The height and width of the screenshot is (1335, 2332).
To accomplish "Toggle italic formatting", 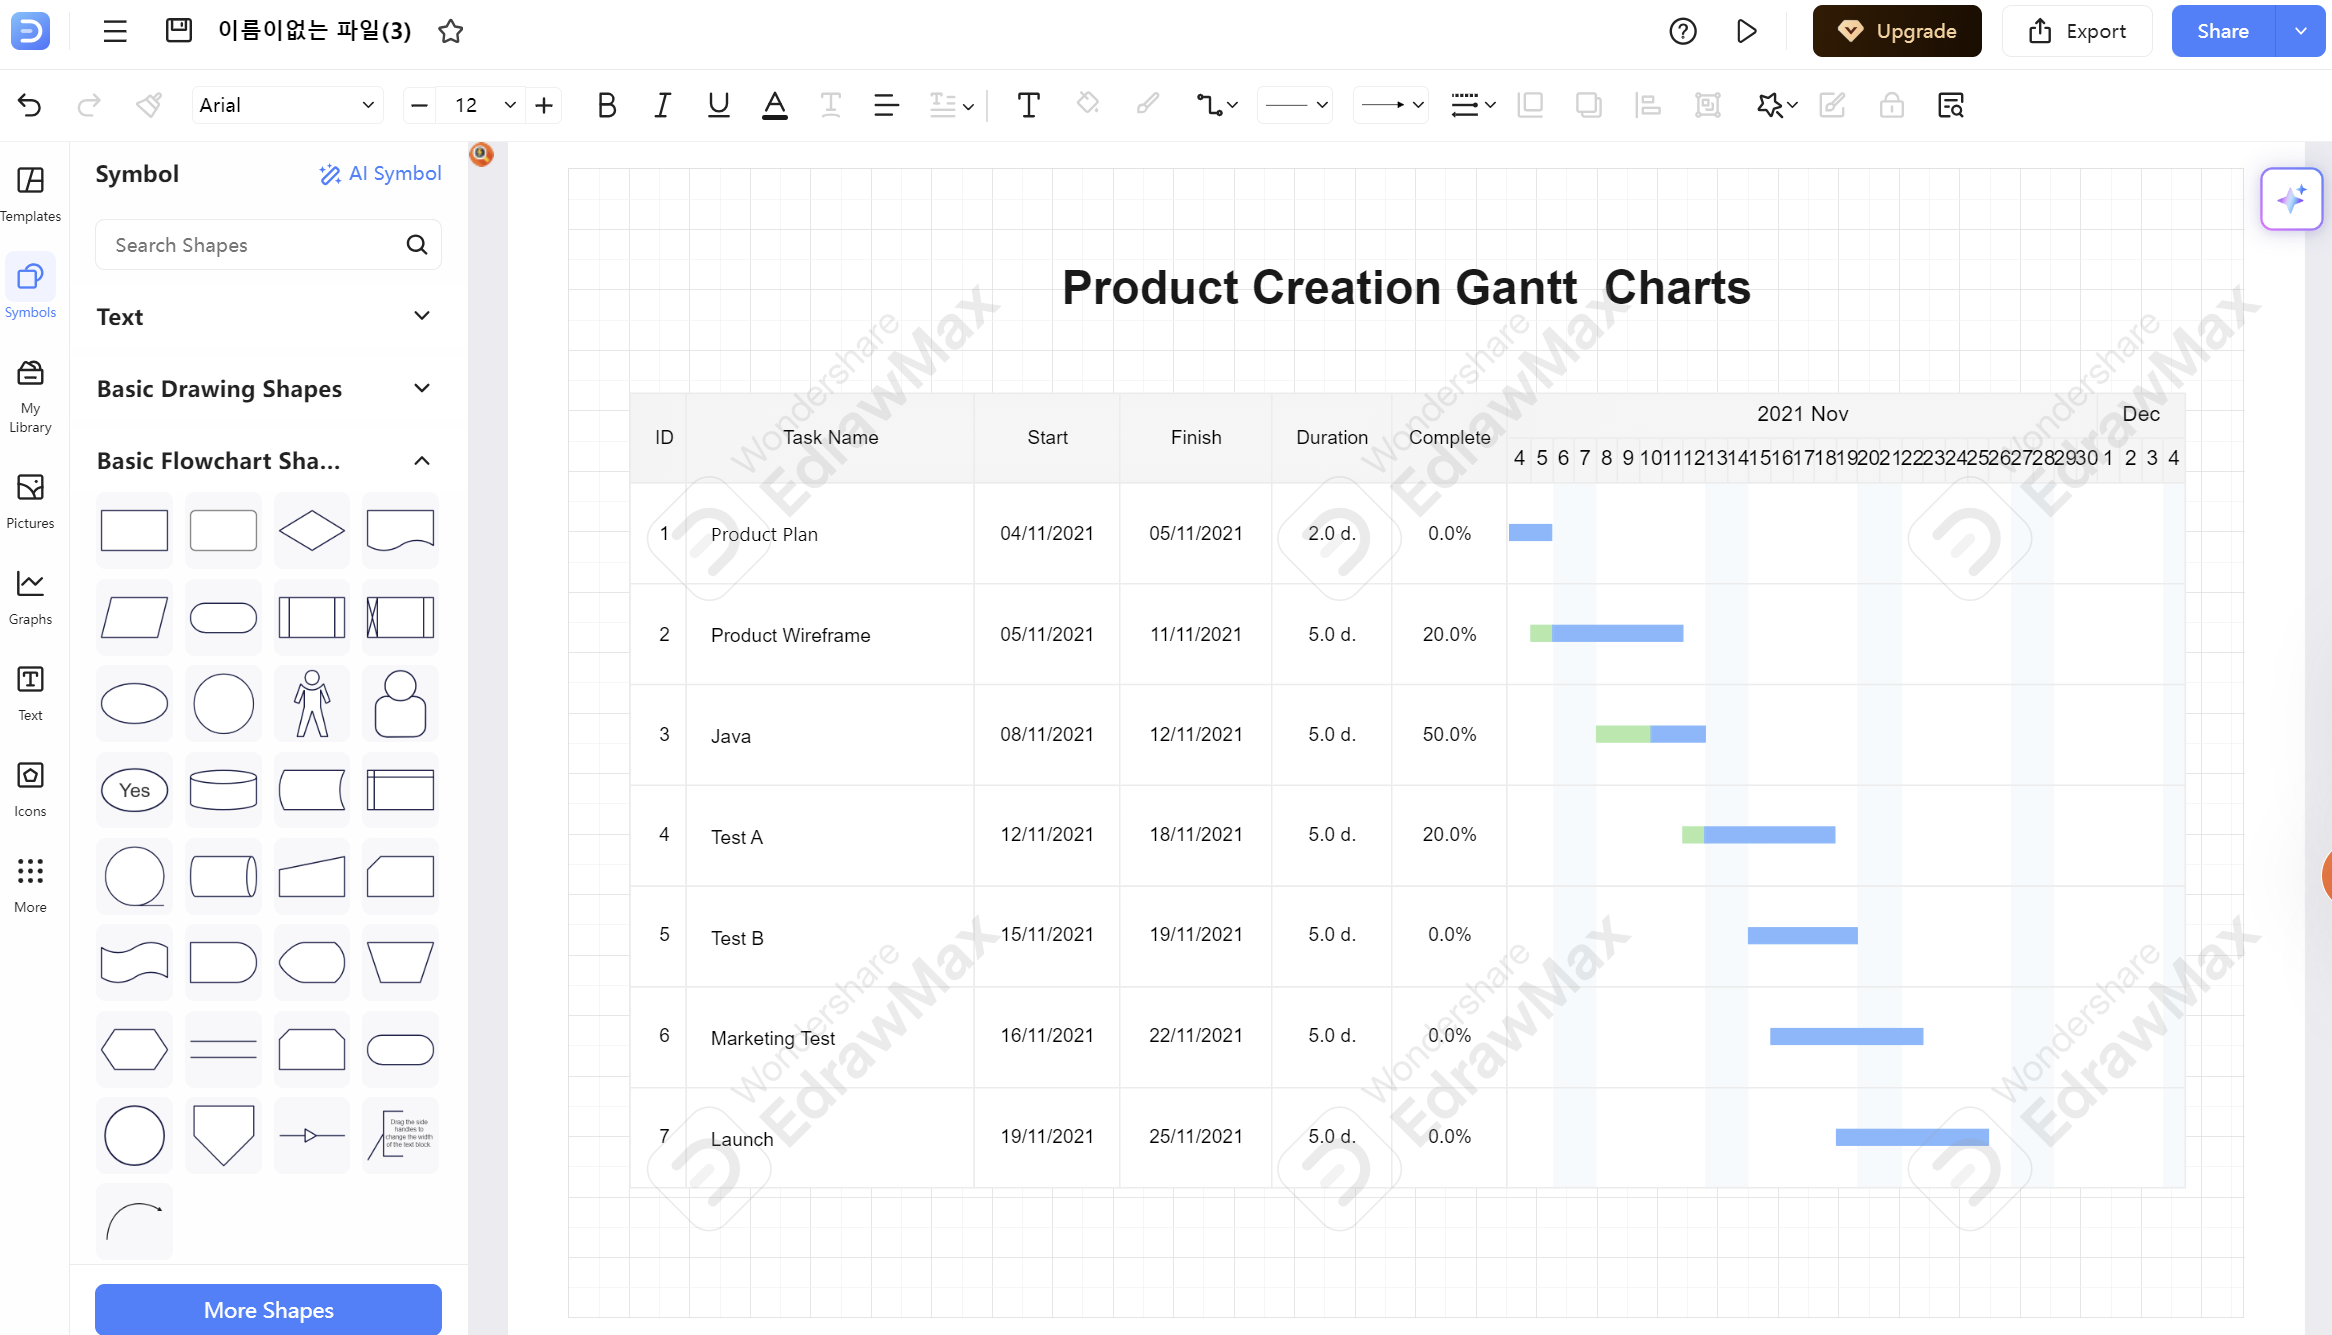I will (x=662, y=105).
